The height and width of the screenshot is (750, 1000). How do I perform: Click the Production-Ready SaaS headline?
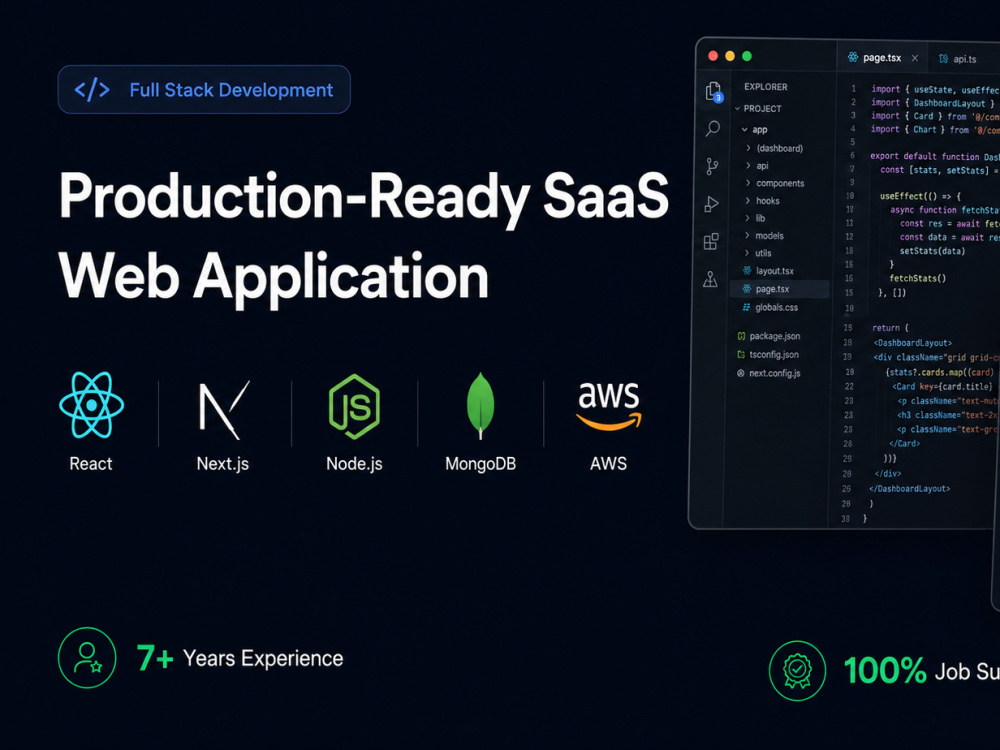(x=364, y=198)
